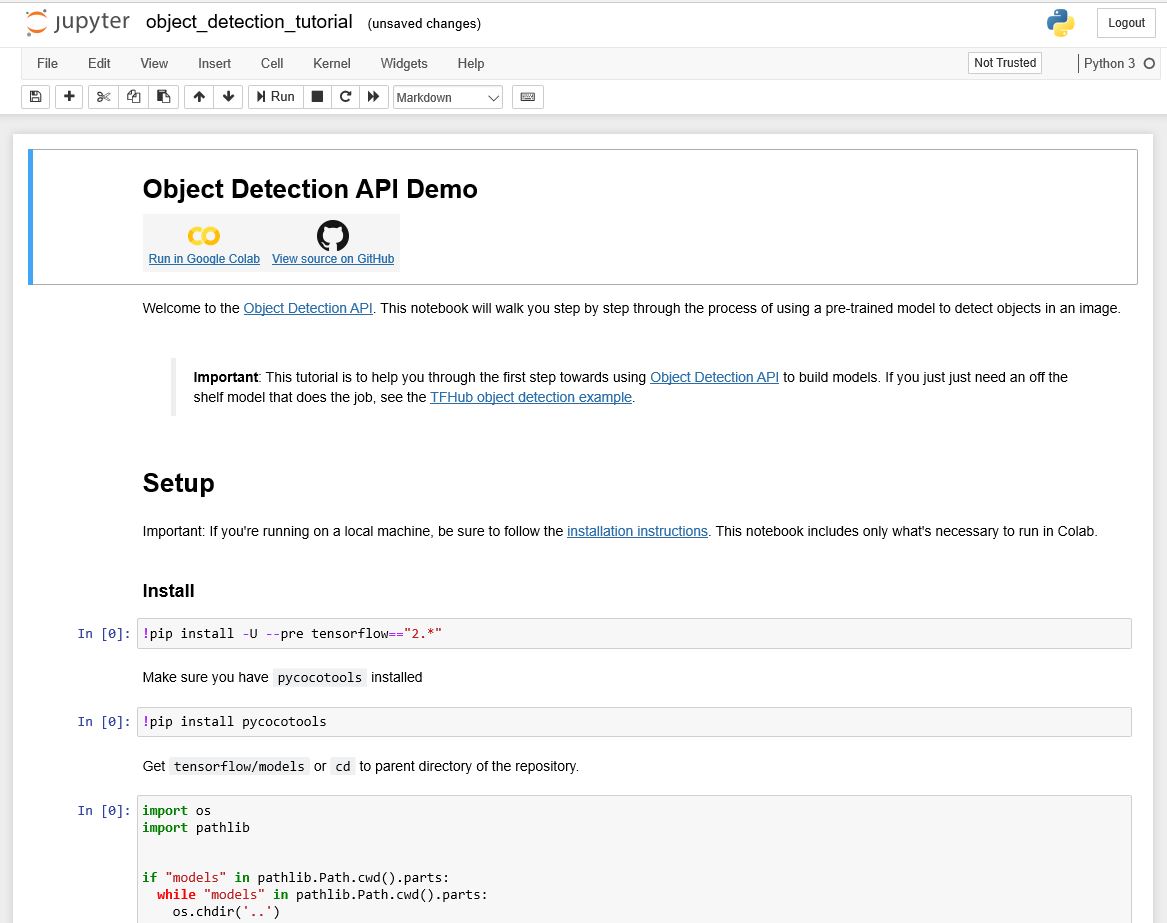
Task: Open the Widgets menu
Action: click(x=403, y=63)
